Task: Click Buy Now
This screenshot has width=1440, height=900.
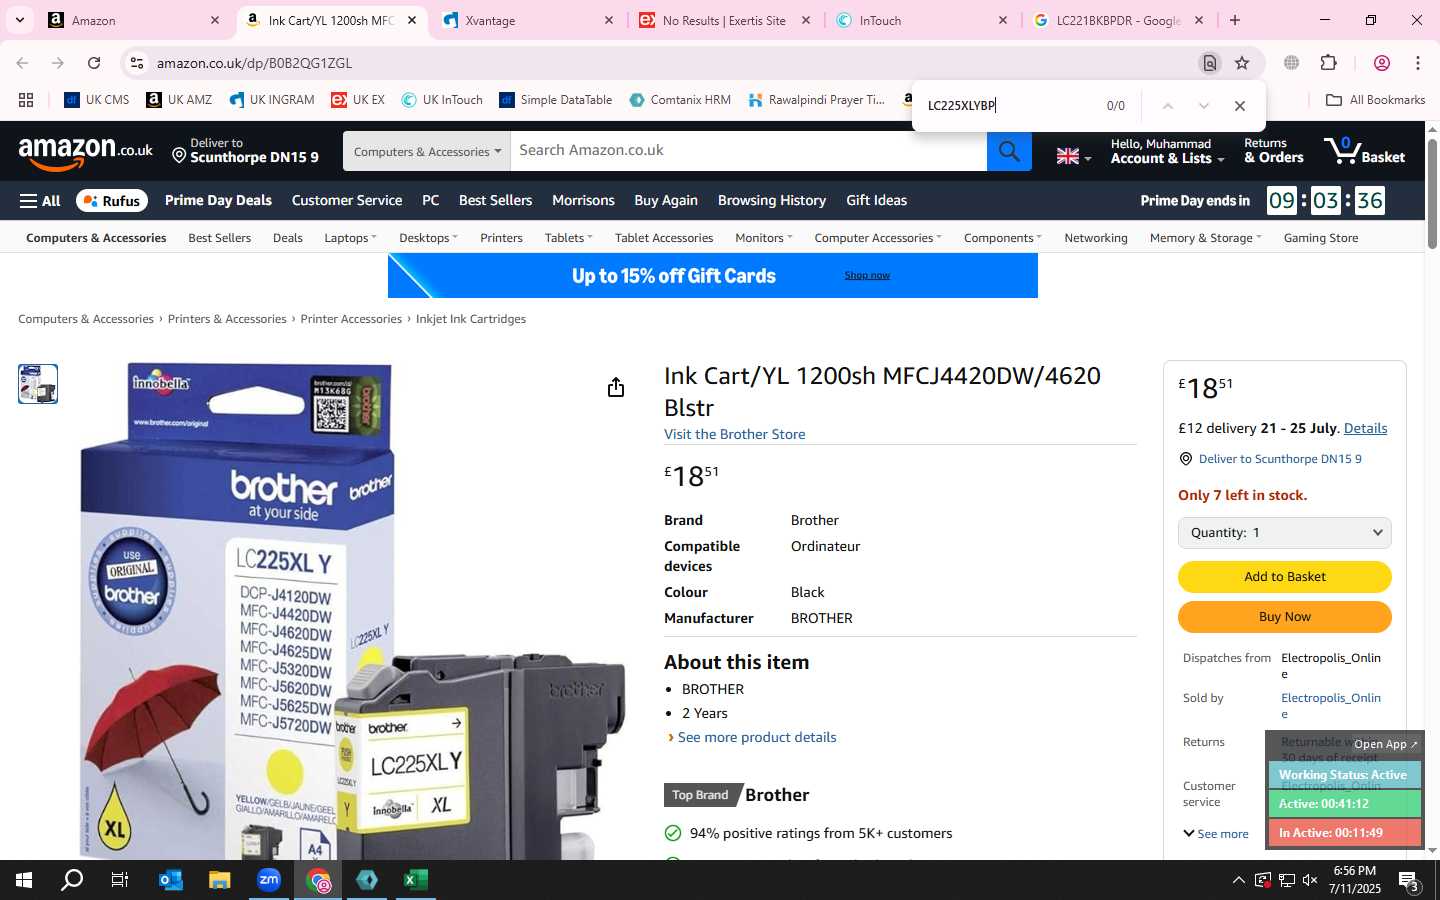Action: (1285, 617)
